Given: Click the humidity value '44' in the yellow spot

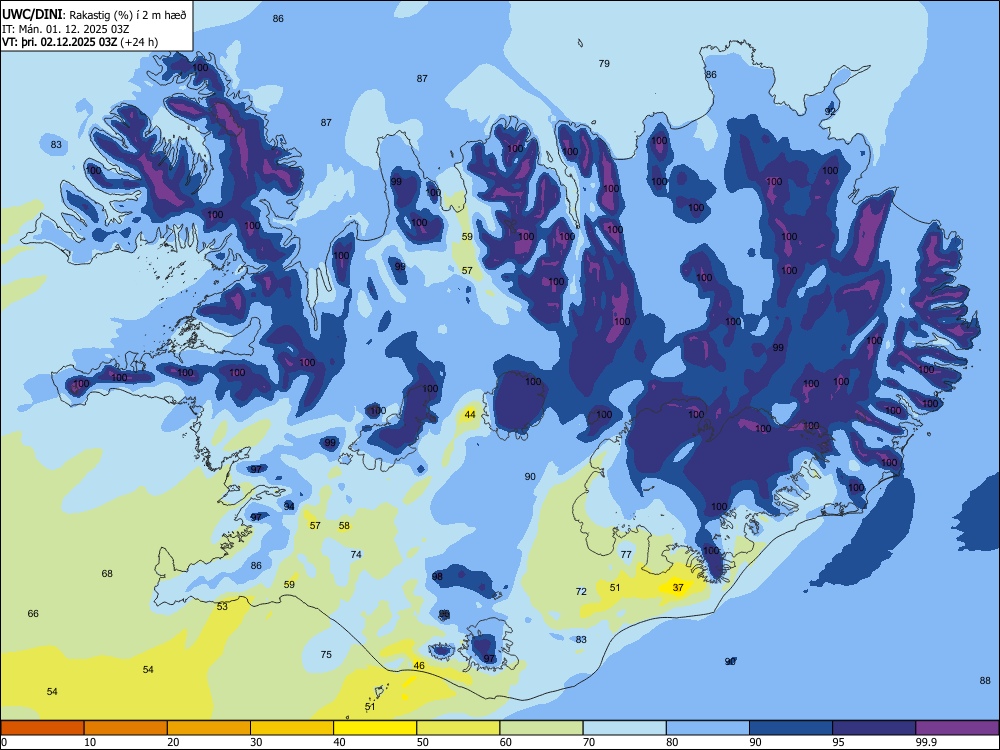Looking at the screenshot, I should pyautogui.click(x=470, y=415).
